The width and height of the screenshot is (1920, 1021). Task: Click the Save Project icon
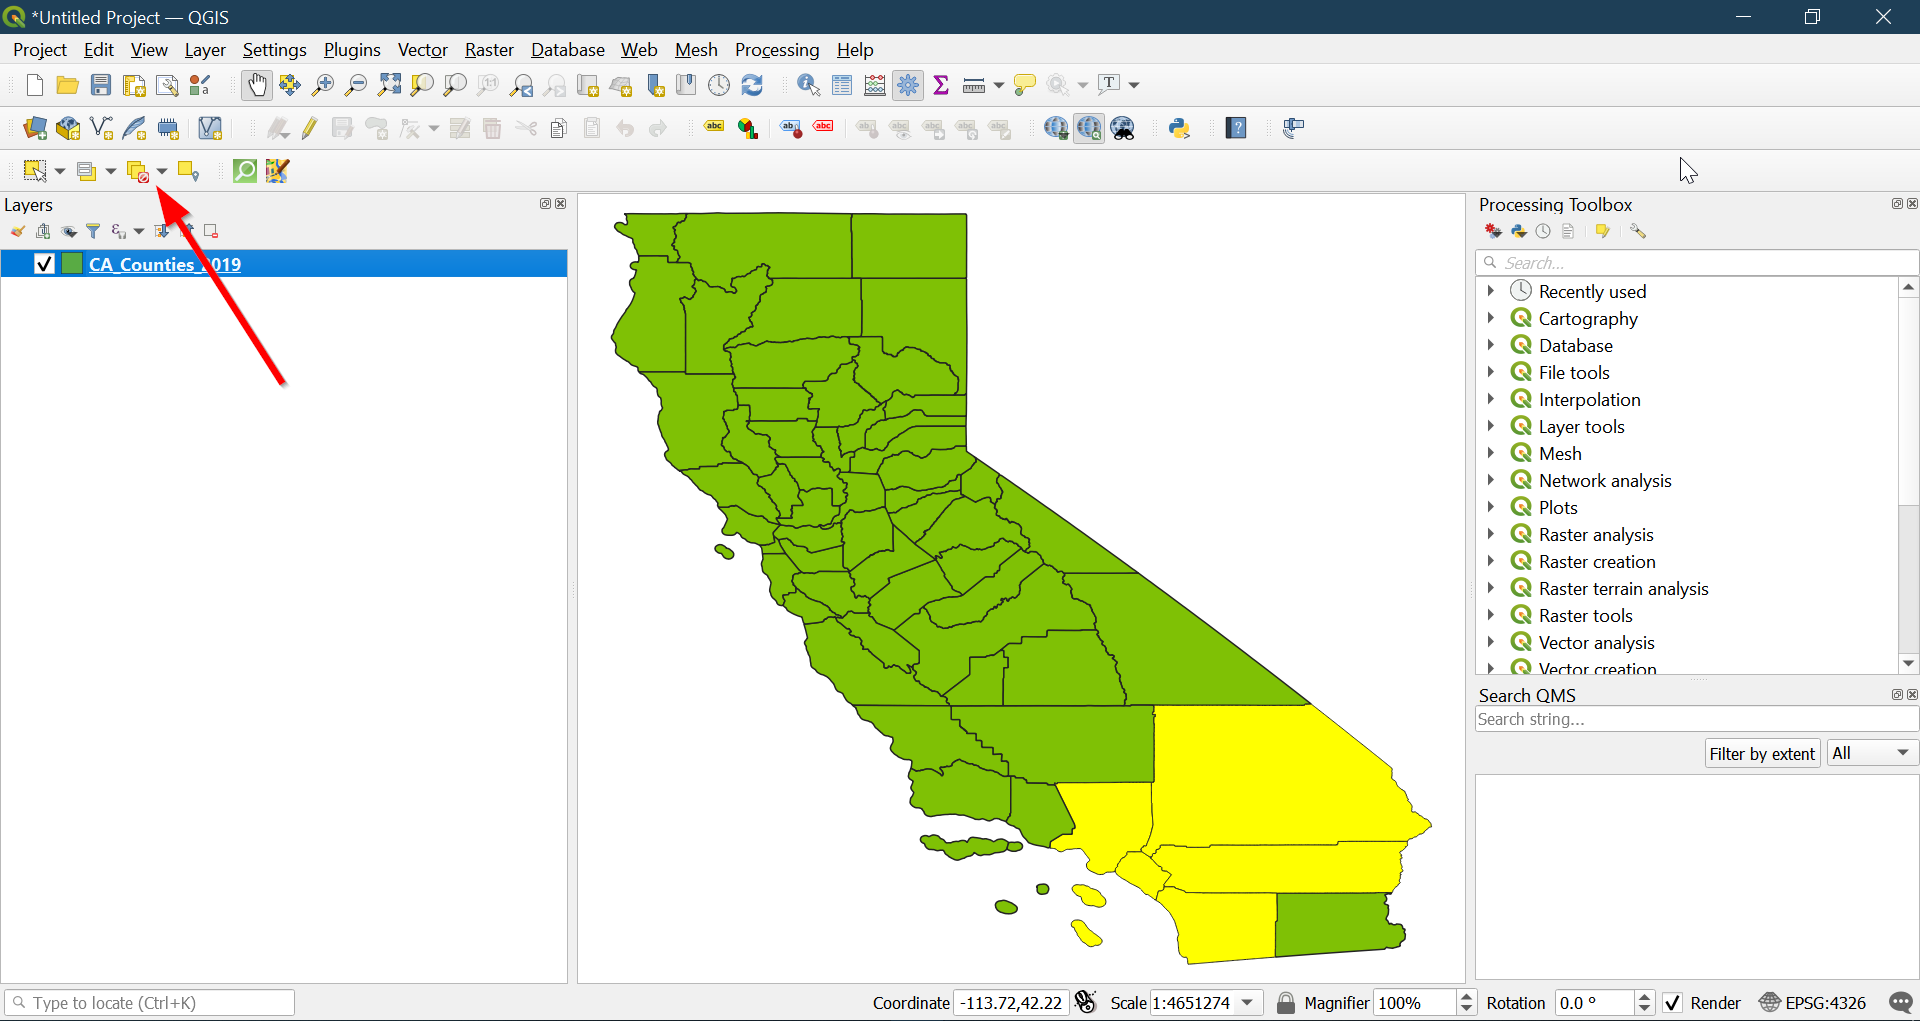(x=101, y=86)
